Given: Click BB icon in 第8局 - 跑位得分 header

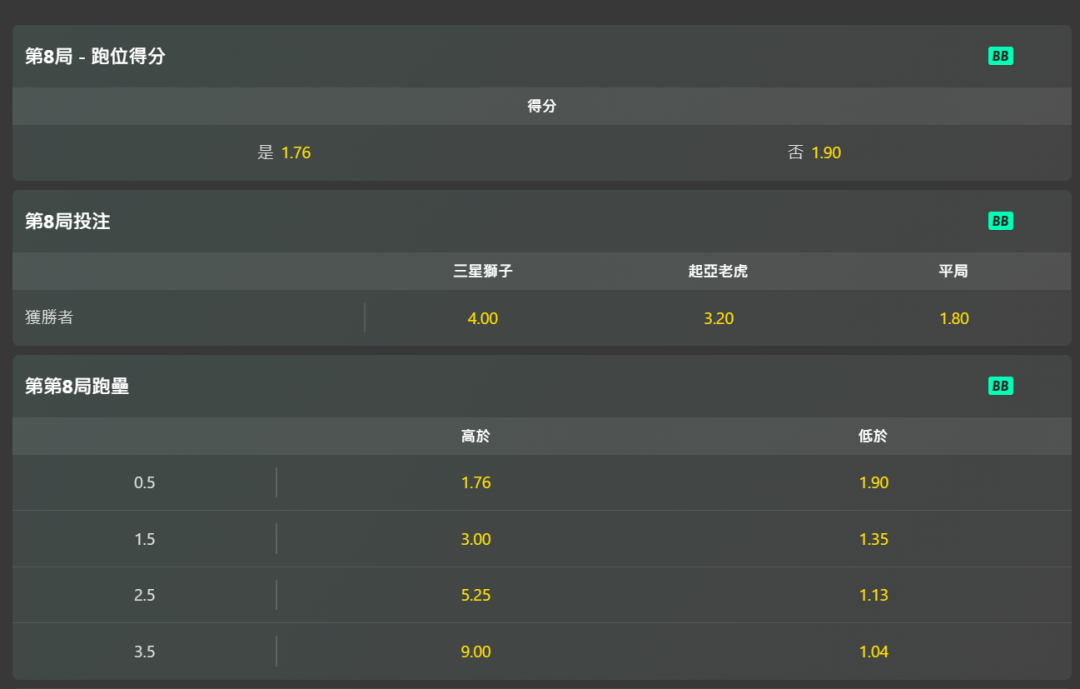Looking at the screenshot, I should click(x=1000, y=56).
